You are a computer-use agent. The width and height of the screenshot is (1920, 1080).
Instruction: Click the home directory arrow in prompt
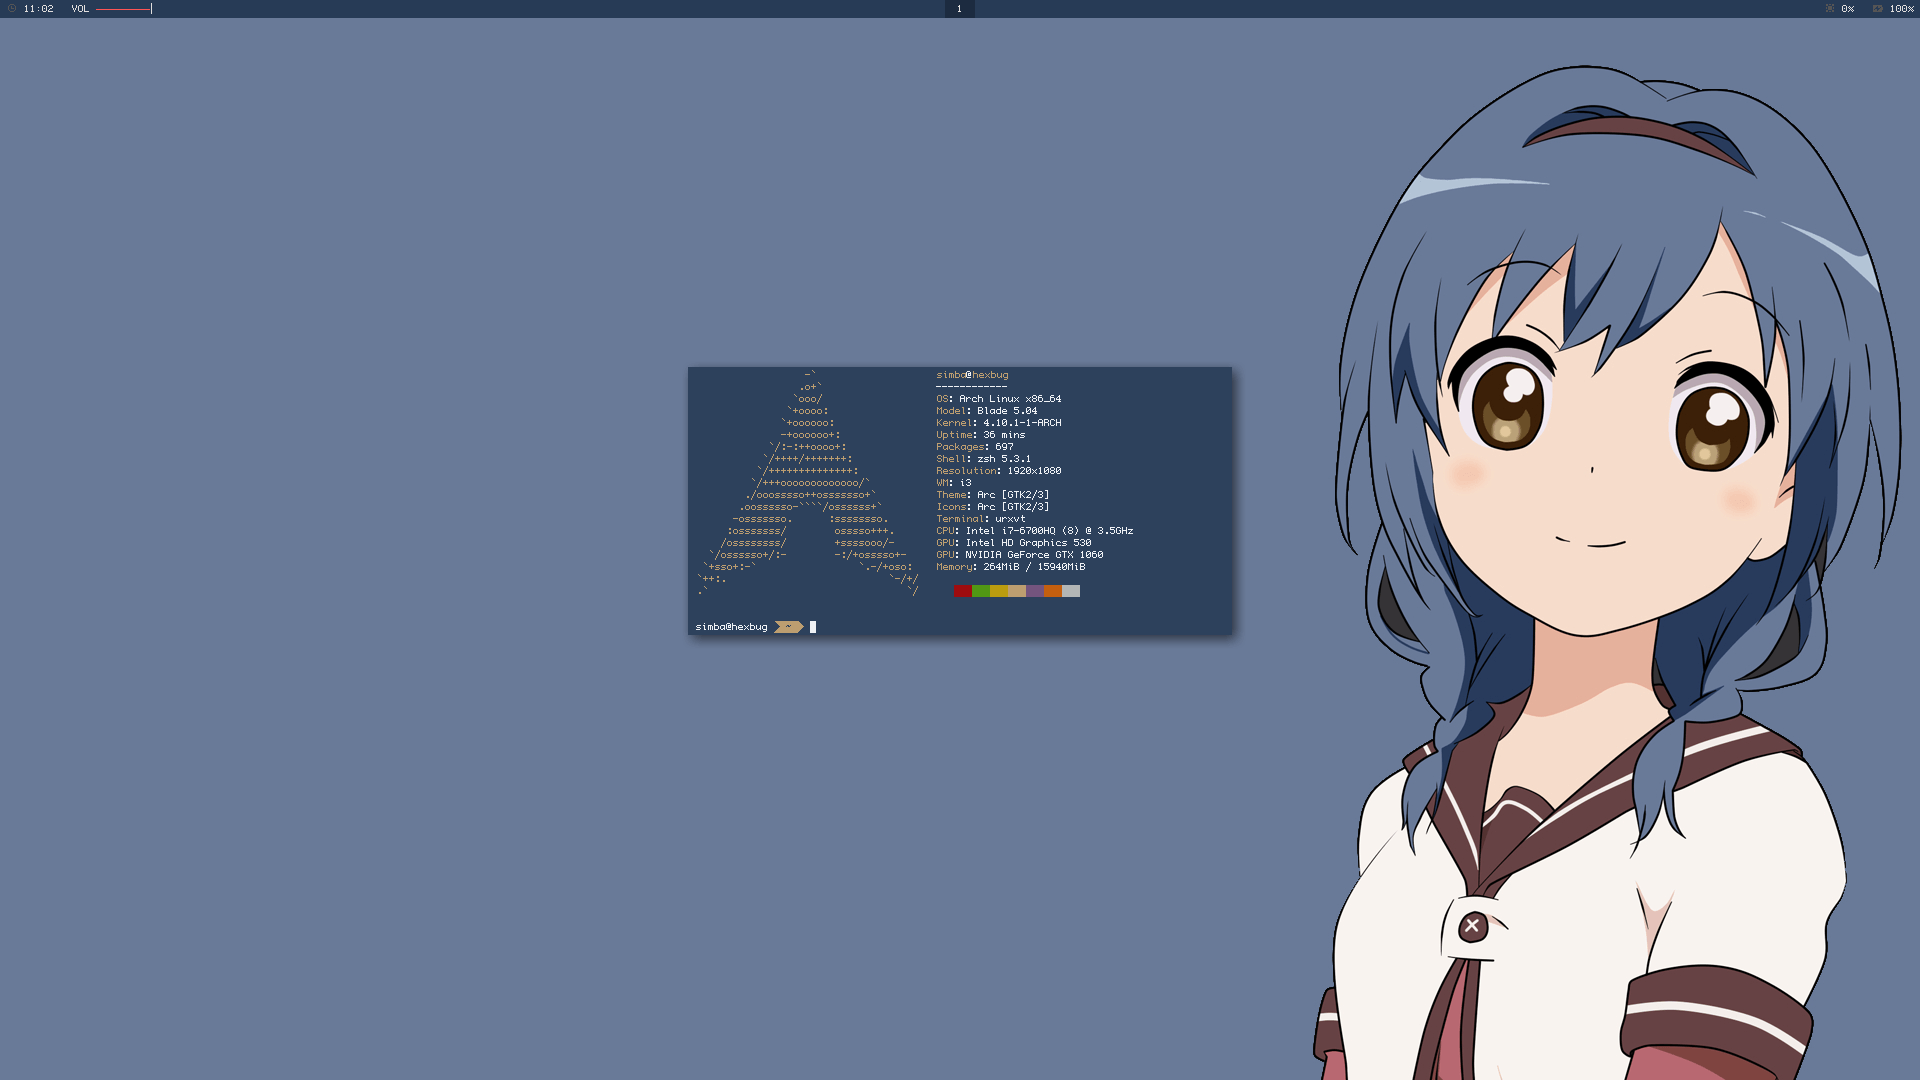point(788,627)
